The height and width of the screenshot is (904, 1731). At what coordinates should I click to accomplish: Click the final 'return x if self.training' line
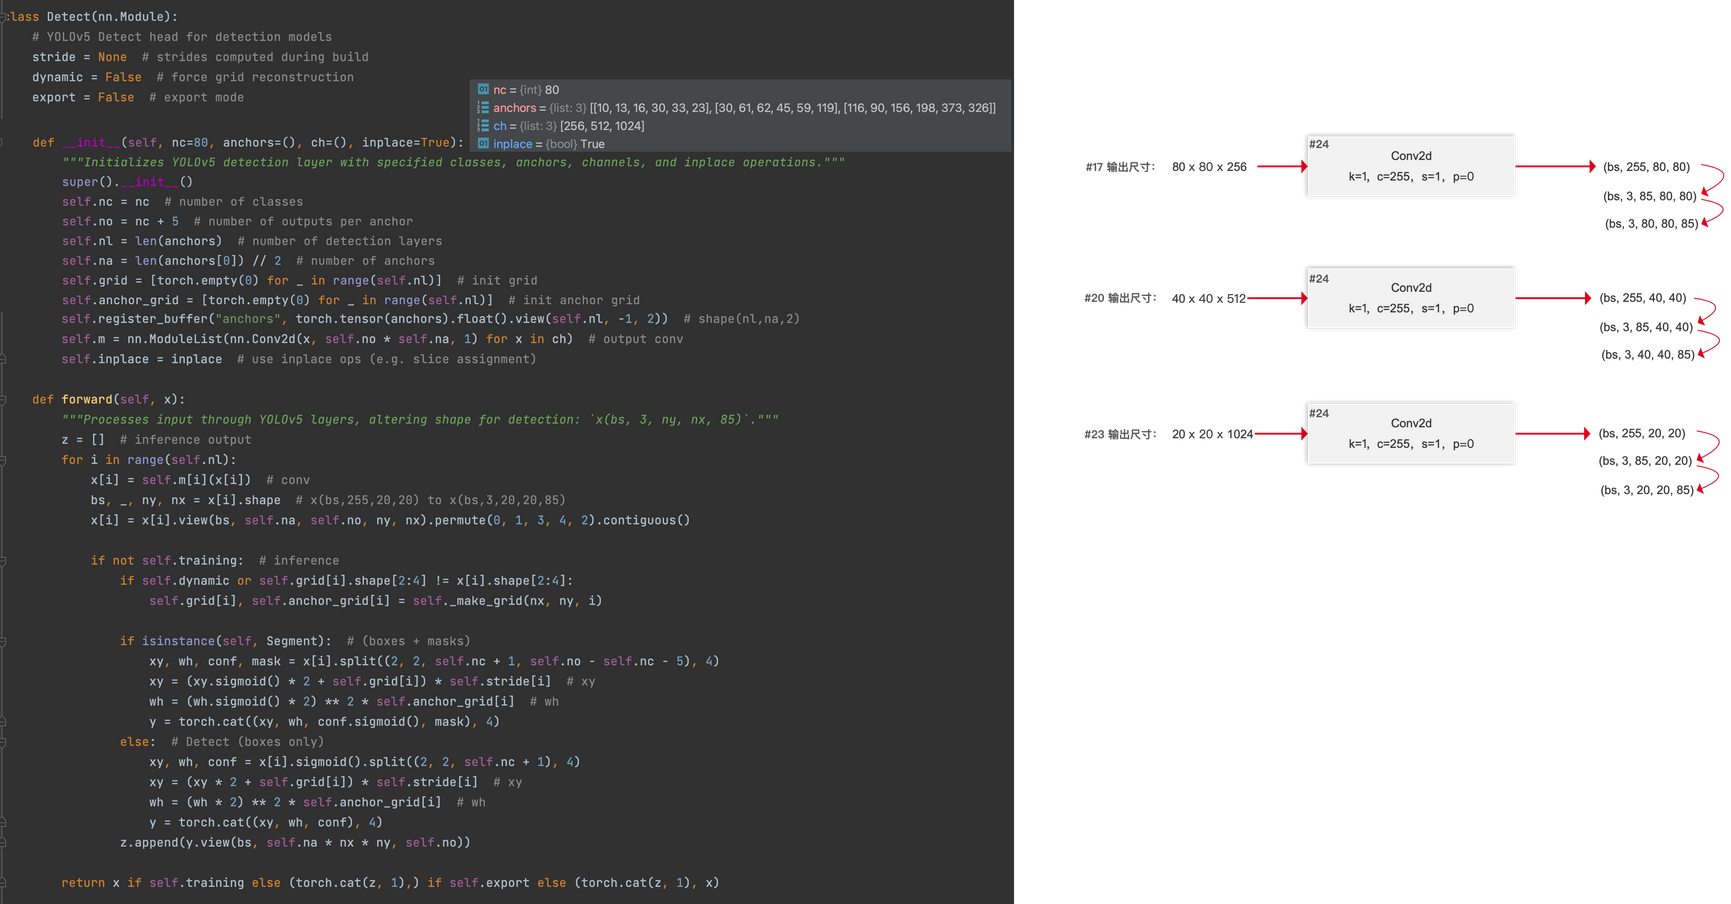390,883
